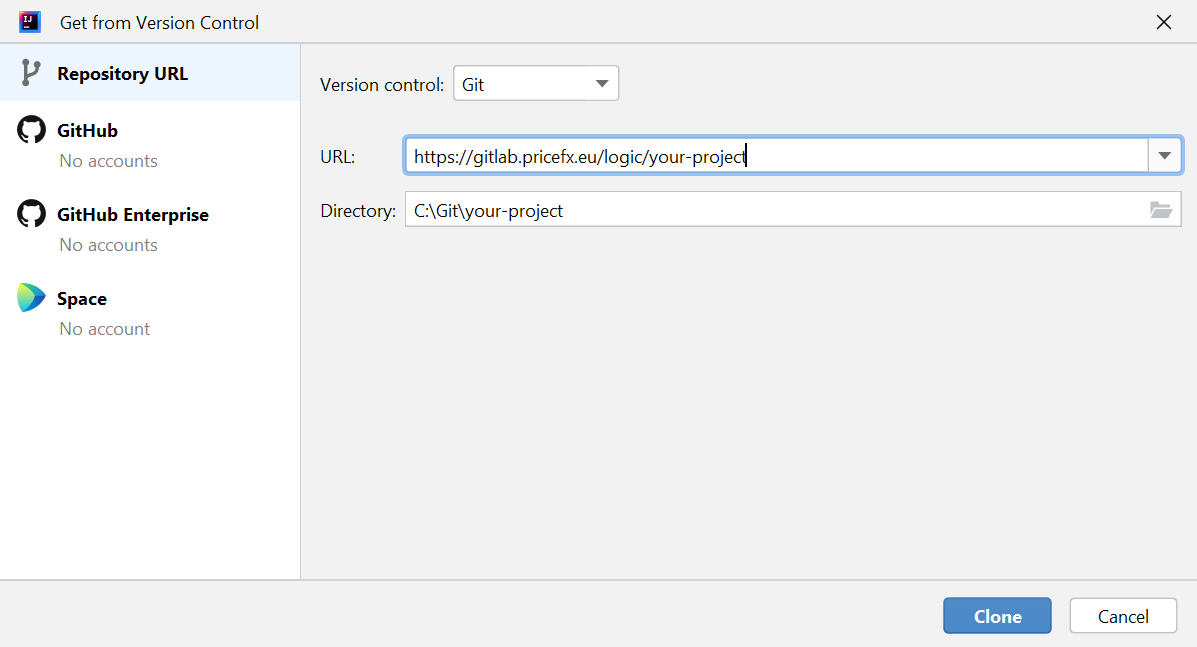Screen dimensions: 1197x647
Task: Click the GitHub octocat icon
Action: point(32,130)
